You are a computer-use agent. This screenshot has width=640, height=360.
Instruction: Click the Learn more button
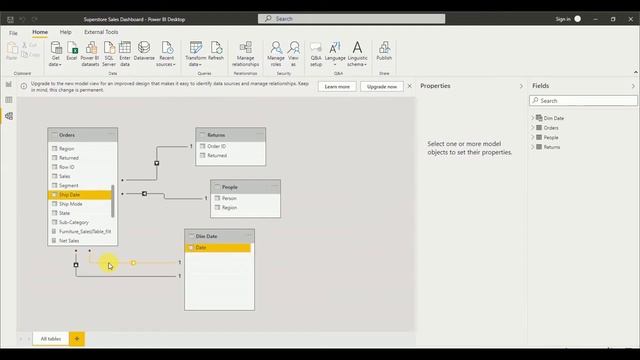click(337, 87)
